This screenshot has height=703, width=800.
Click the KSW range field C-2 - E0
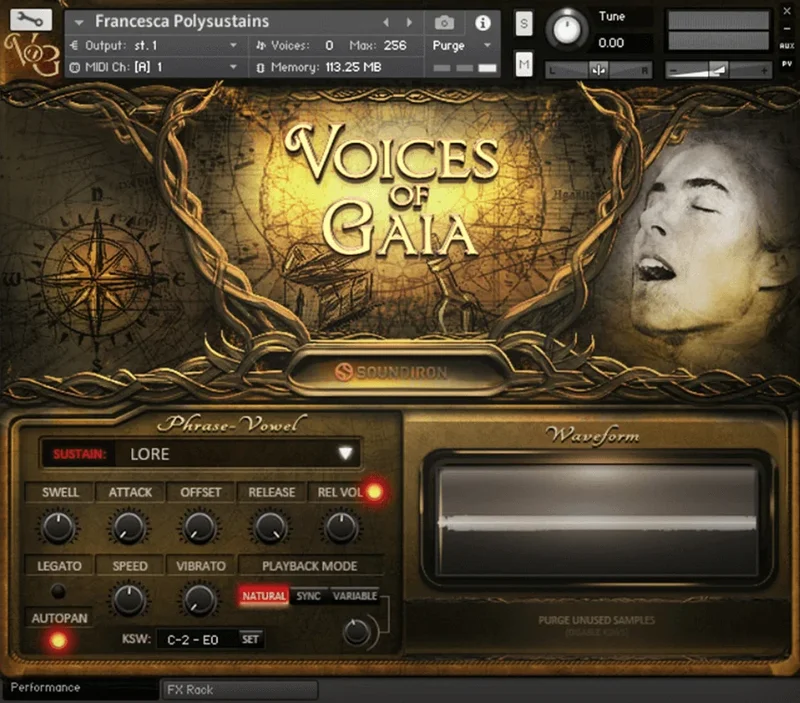click(196, 639)
